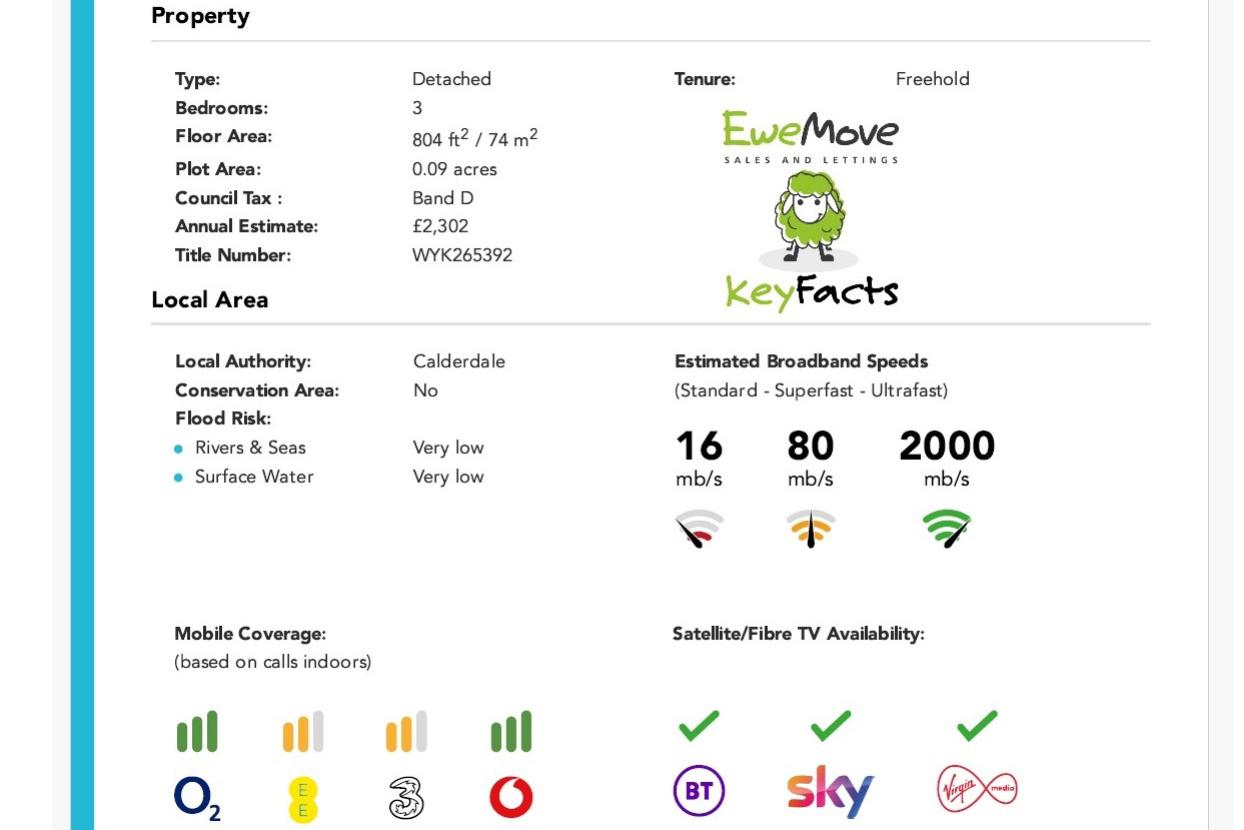Click the Vodafone logo

tap(511, 798)
